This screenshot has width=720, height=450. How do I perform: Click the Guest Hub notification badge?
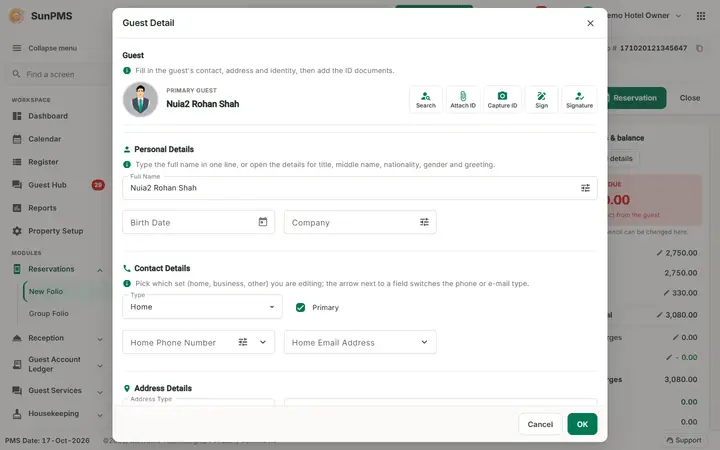[98, 185]
